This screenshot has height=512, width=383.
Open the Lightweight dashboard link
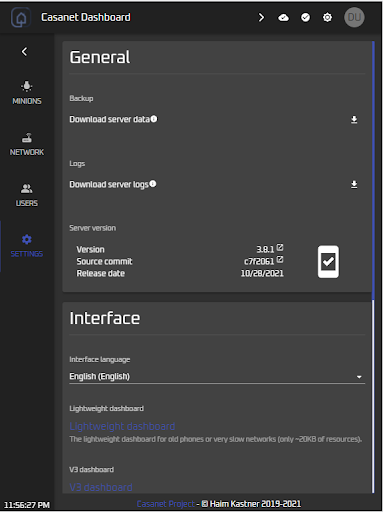pos(122,426)
